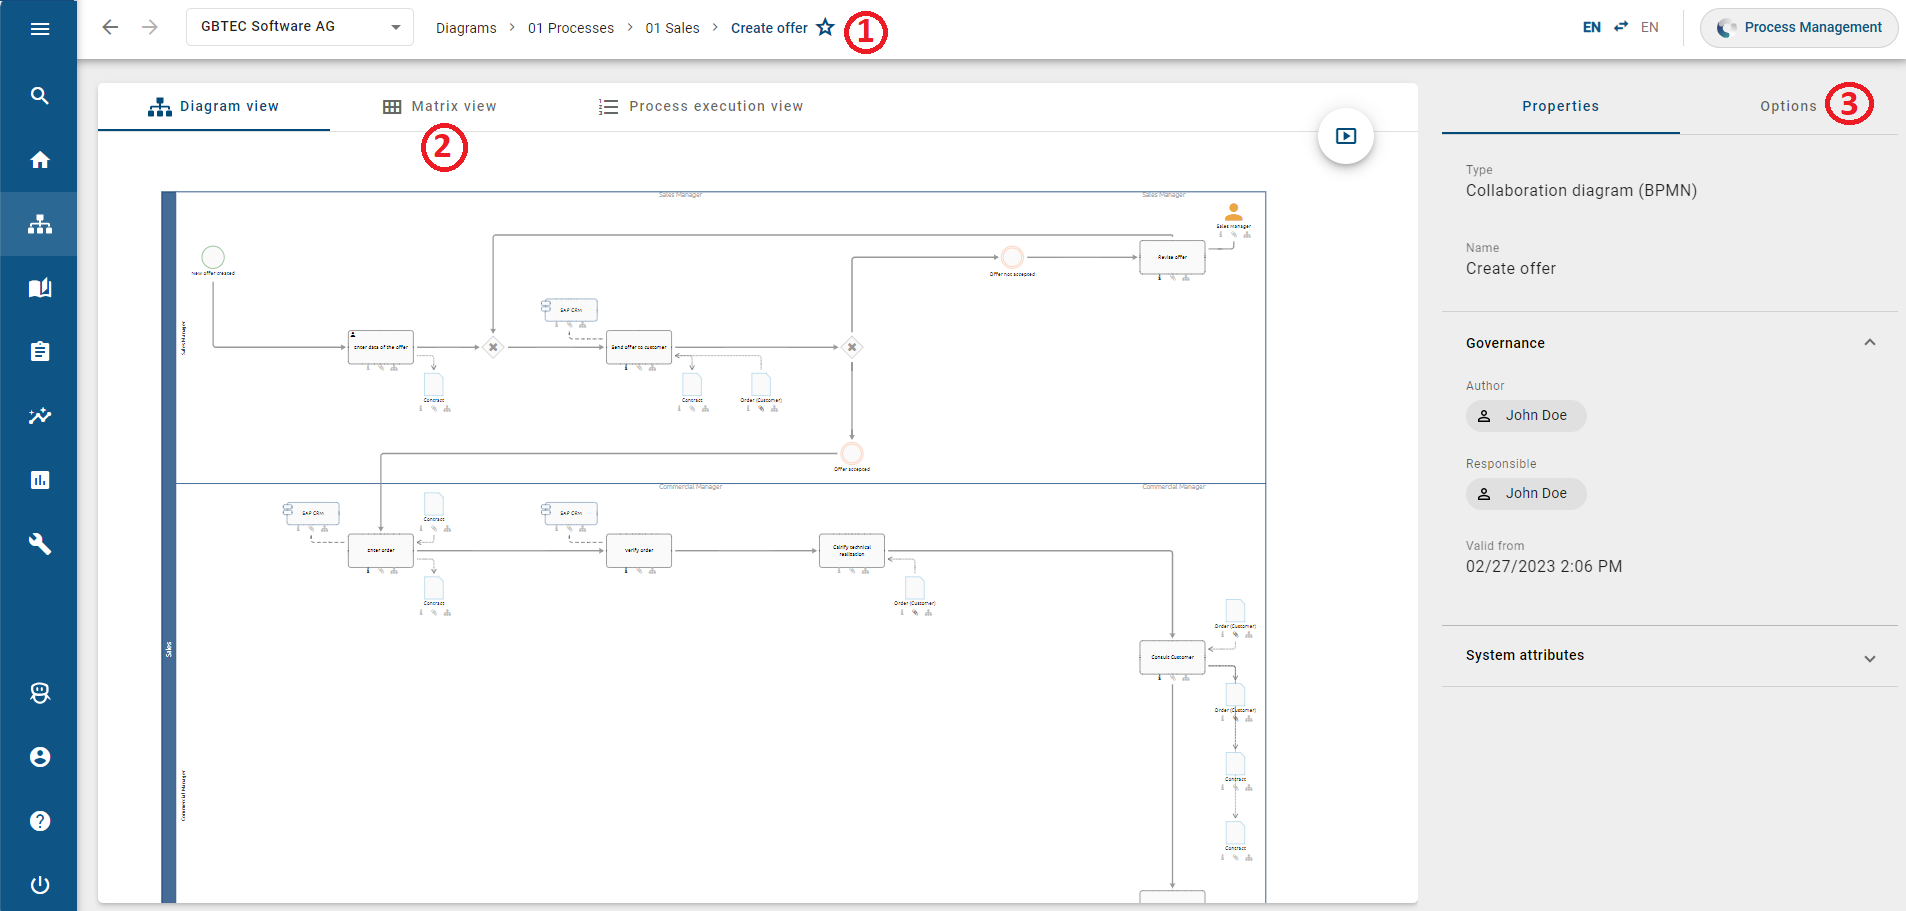Click the Collaboration diagram (BPMN) type text
This screenshot has height=911, width=1906.
coord(1581,191)
